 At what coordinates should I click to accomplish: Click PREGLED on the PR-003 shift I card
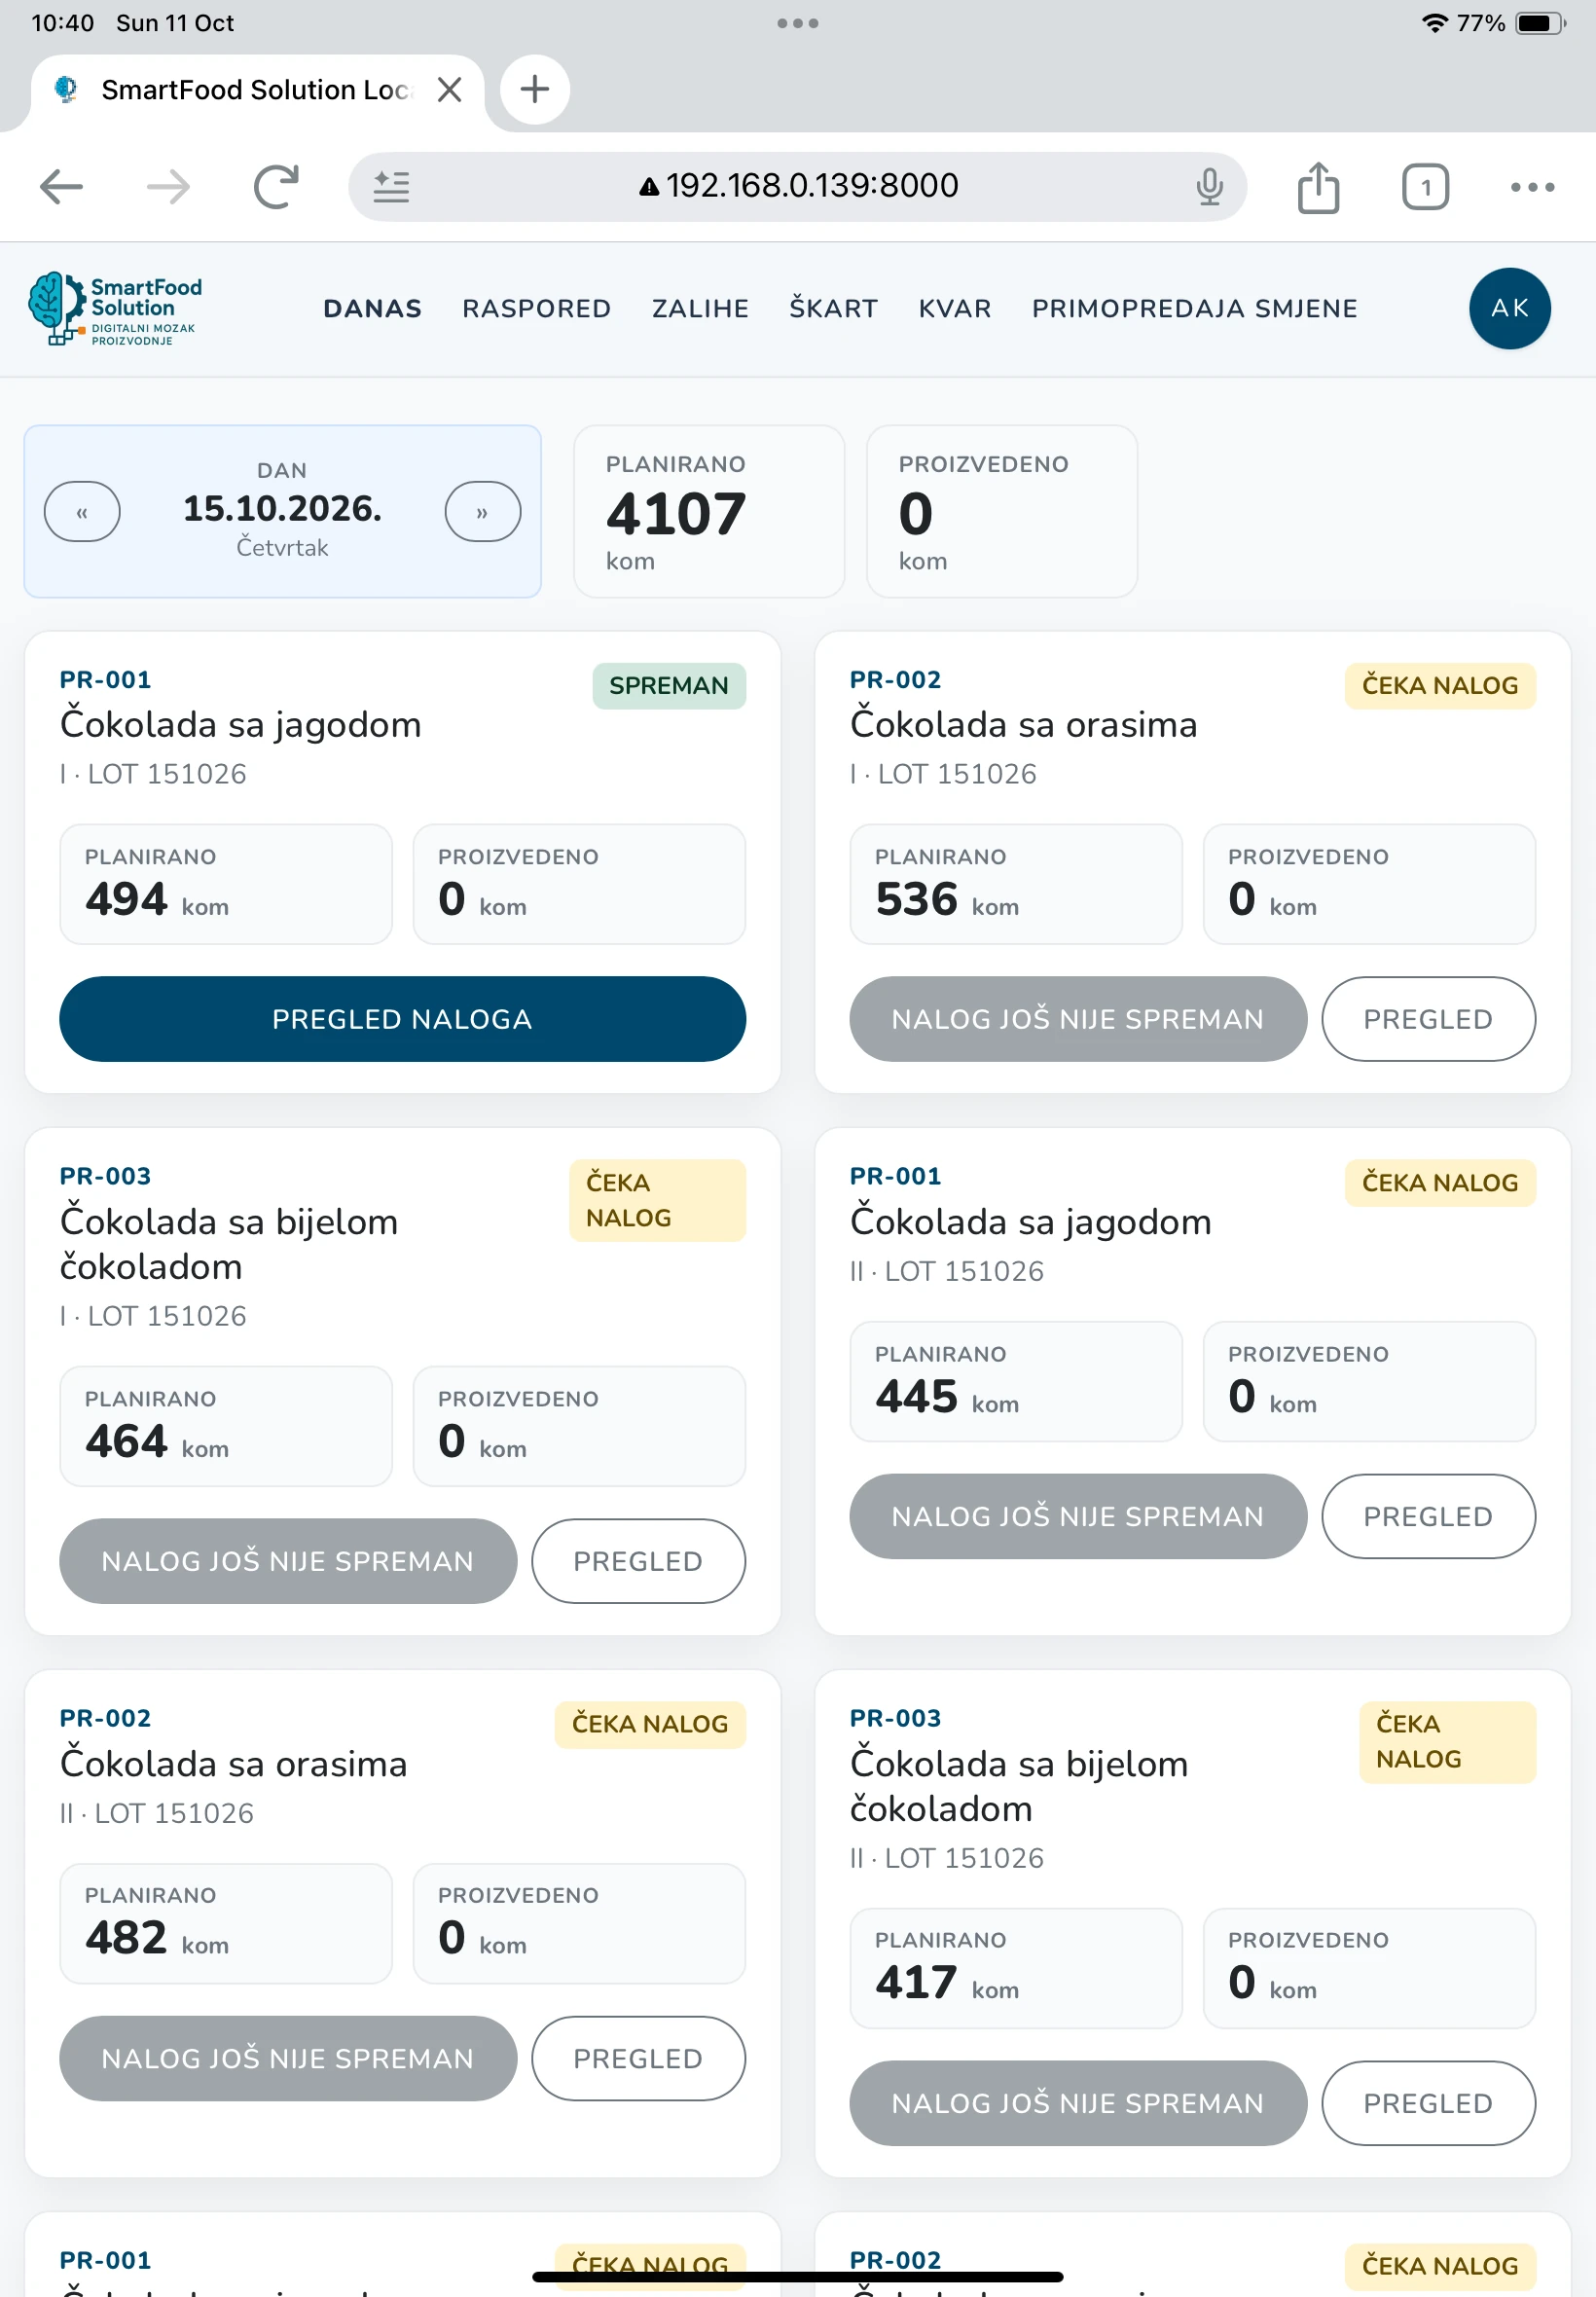[x=638, y=1561]
